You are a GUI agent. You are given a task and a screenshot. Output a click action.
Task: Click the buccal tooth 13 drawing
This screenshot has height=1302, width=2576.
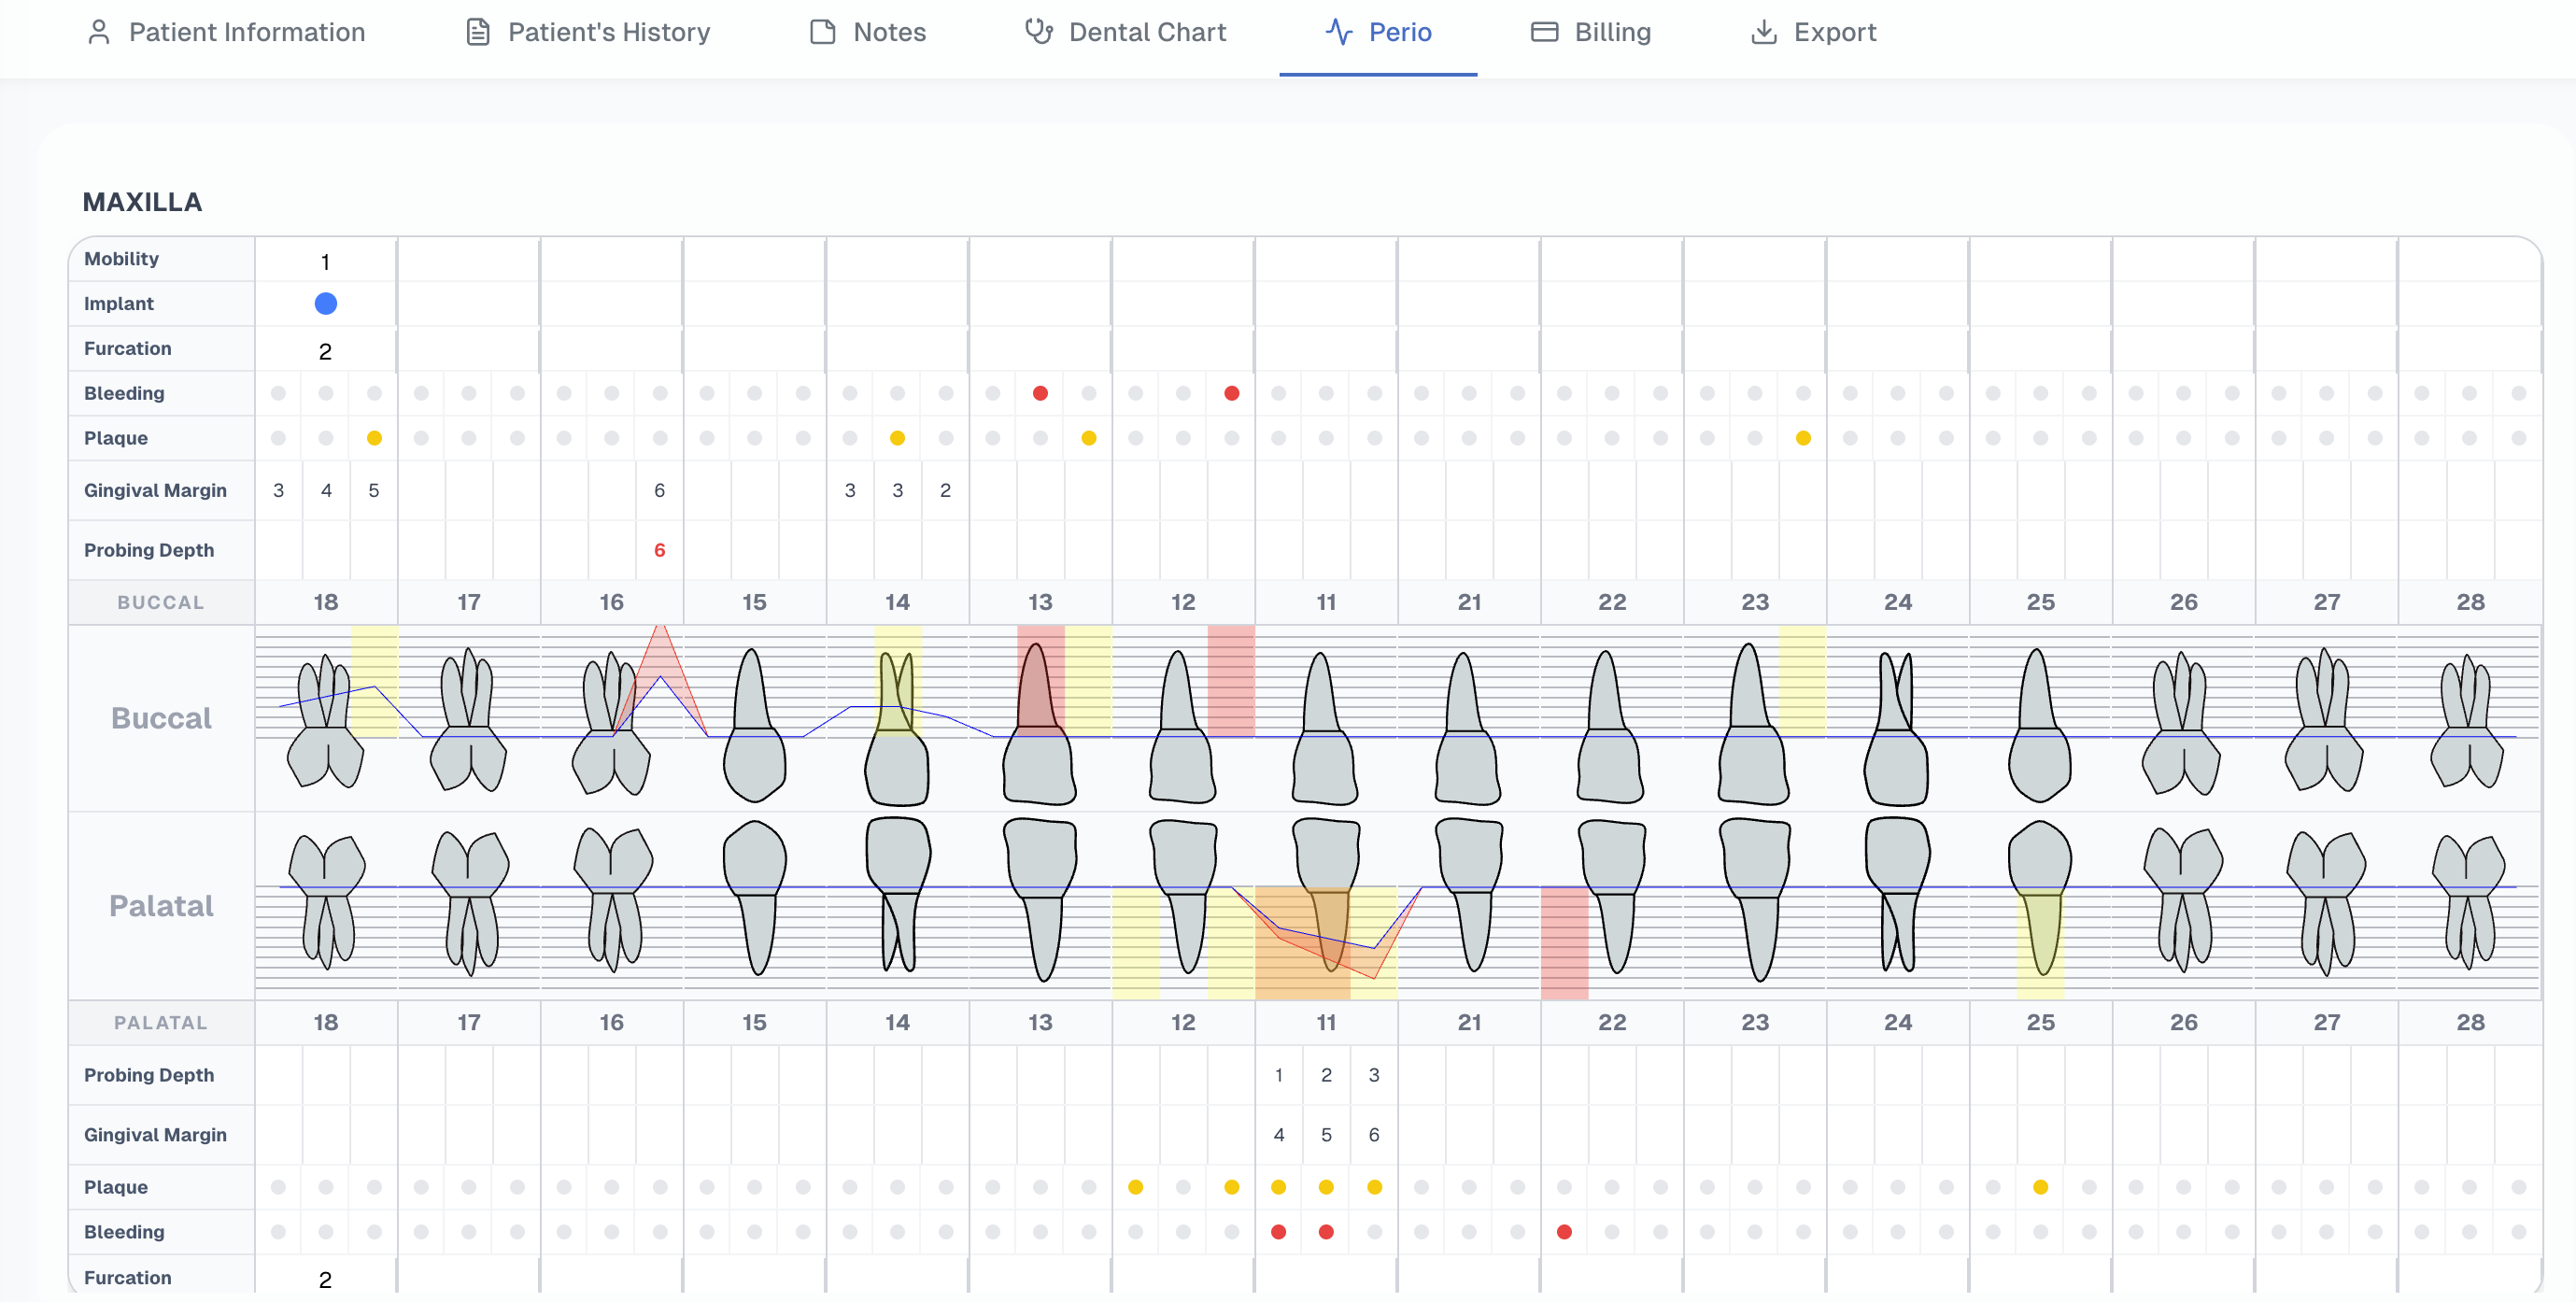(1039, 725)
